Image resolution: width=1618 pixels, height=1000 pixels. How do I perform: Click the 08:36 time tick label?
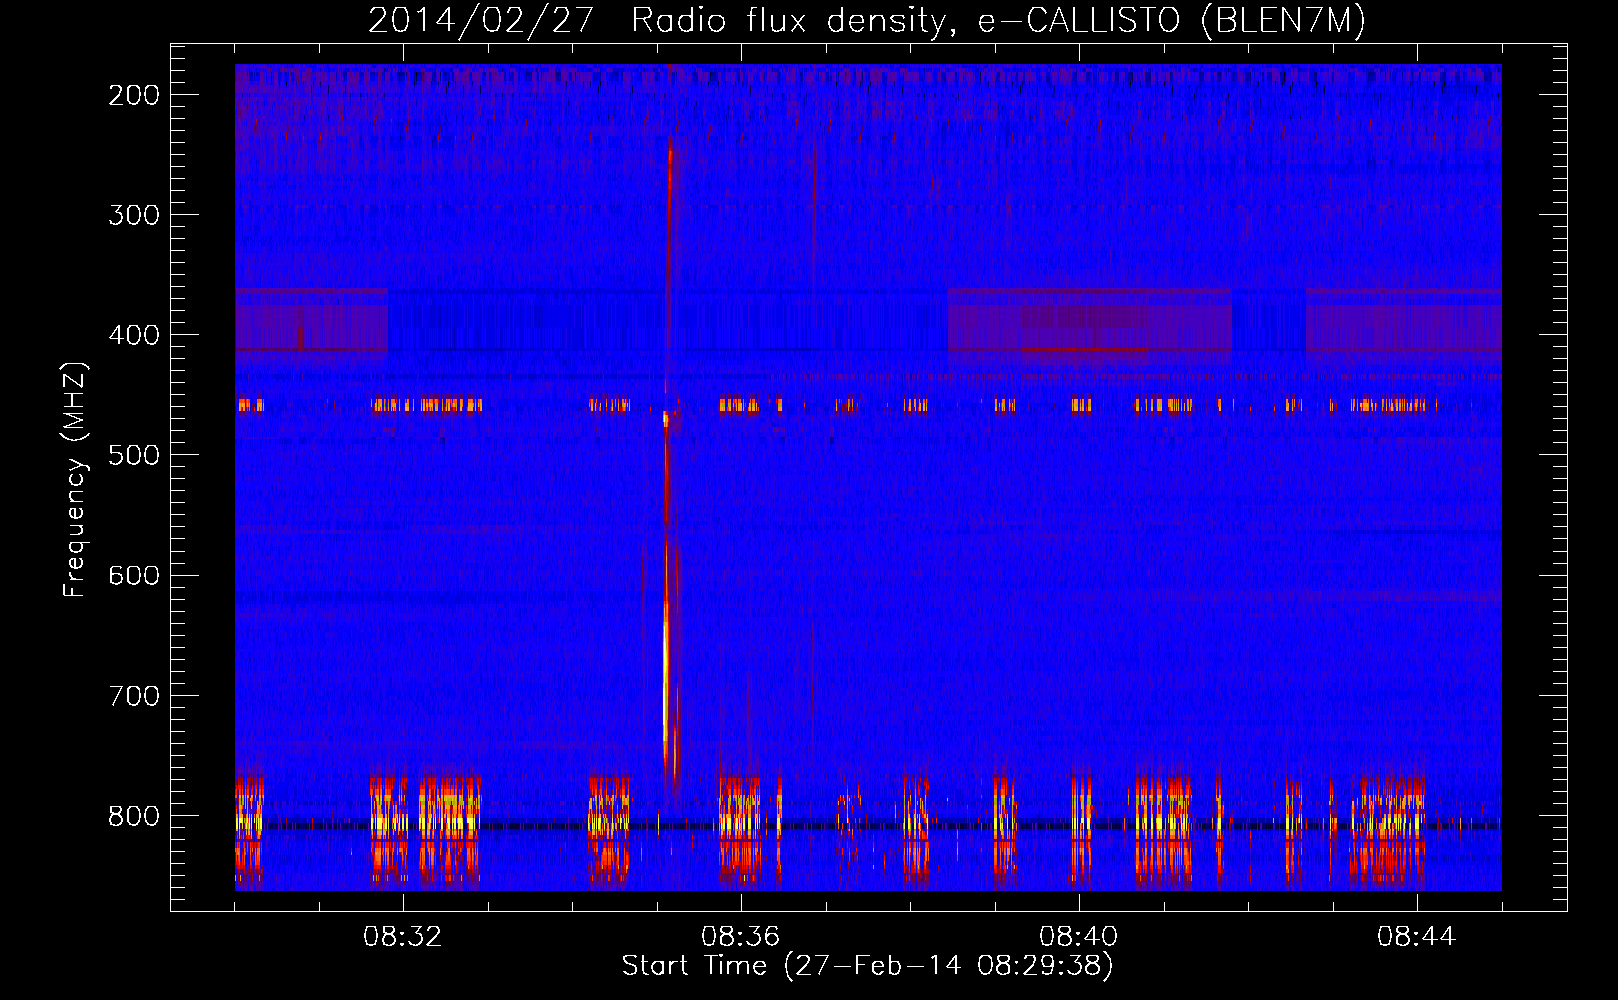click(740, 937)
